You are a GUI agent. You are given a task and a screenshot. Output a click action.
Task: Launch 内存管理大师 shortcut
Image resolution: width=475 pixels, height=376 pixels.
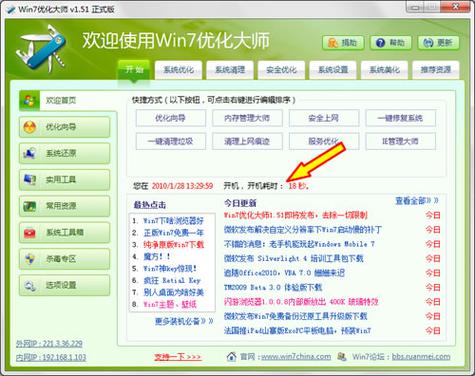pyautogui.click(x=247, y=118)
